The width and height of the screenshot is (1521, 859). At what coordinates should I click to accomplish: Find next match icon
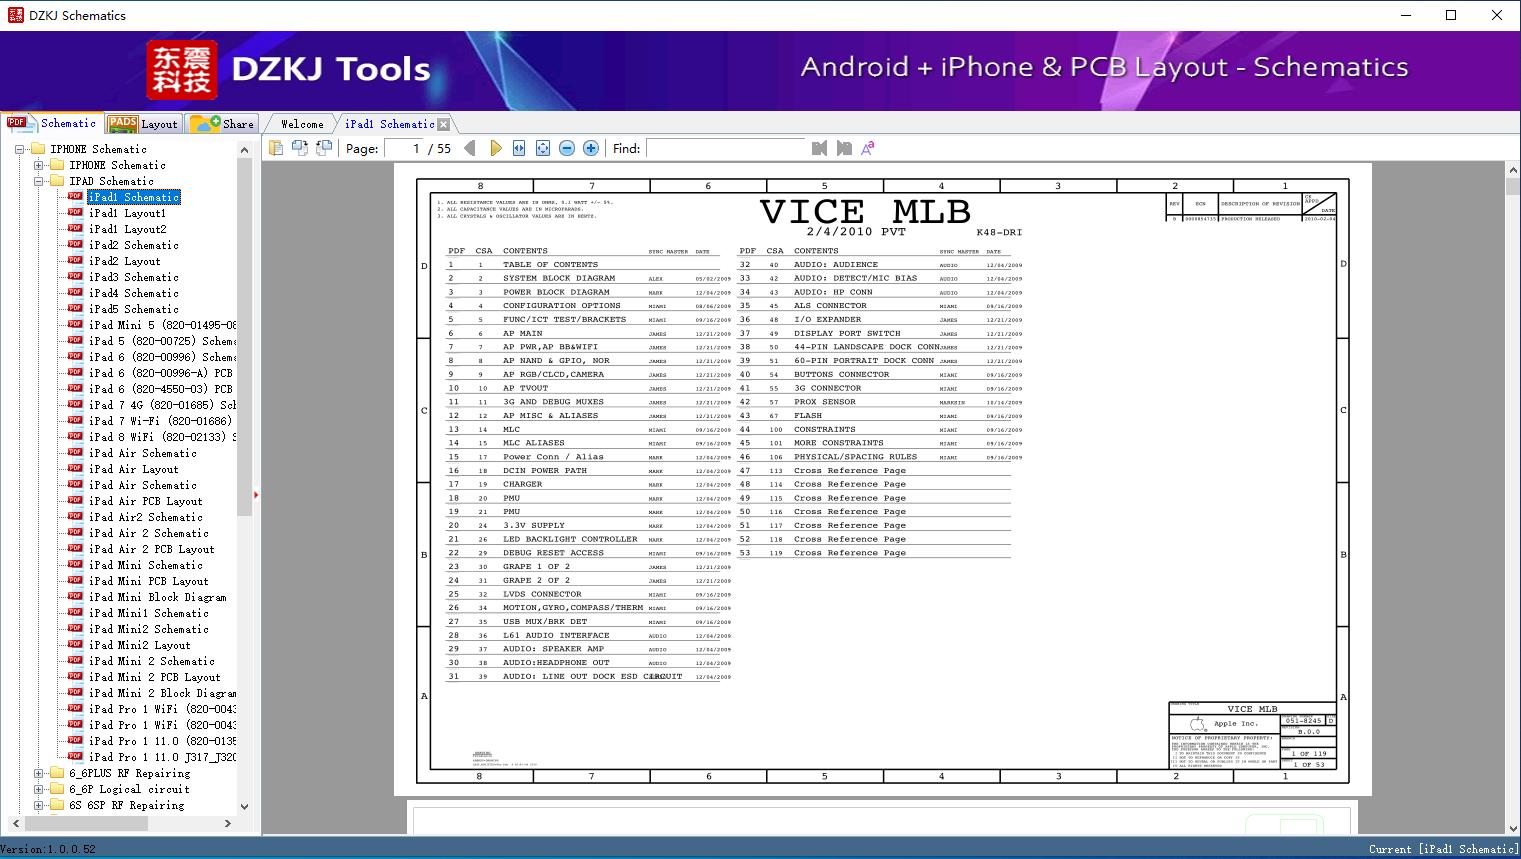844,148
